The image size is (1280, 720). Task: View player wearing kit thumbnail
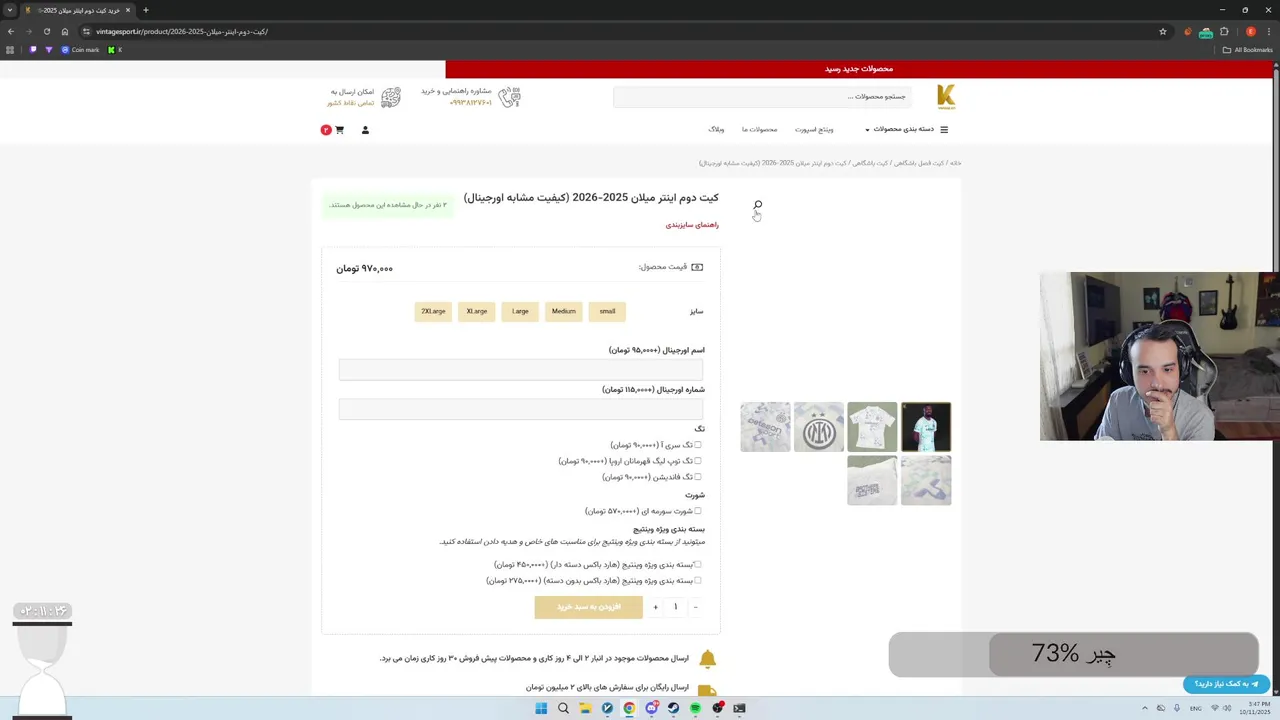pos(926,427)
